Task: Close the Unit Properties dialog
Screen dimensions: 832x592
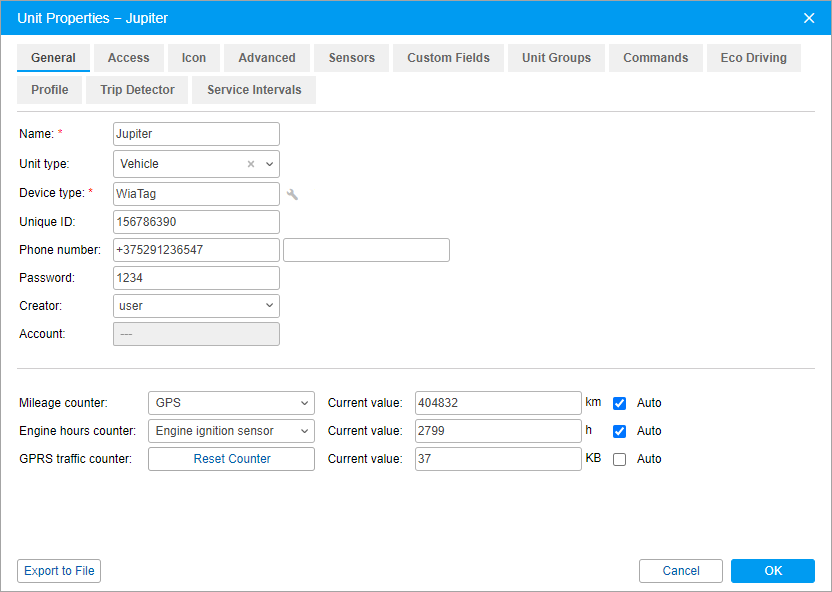Action: [809, 17]
